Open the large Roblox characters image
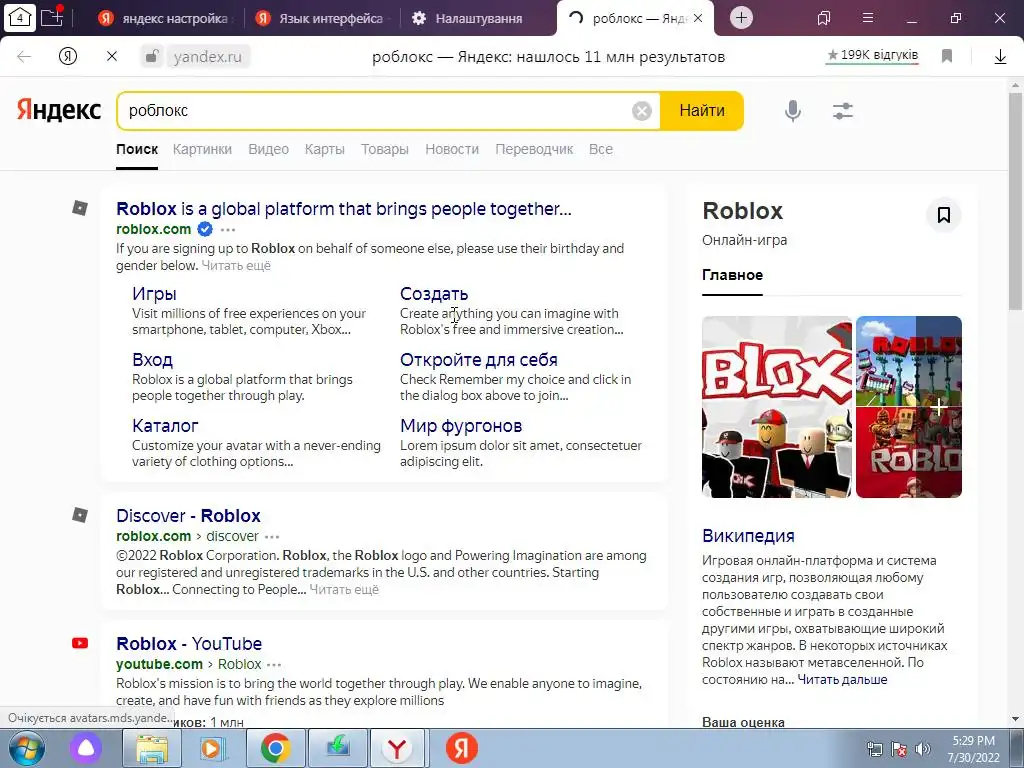The height and width of the screenshot is (768, 1024). tap(776, 407)
